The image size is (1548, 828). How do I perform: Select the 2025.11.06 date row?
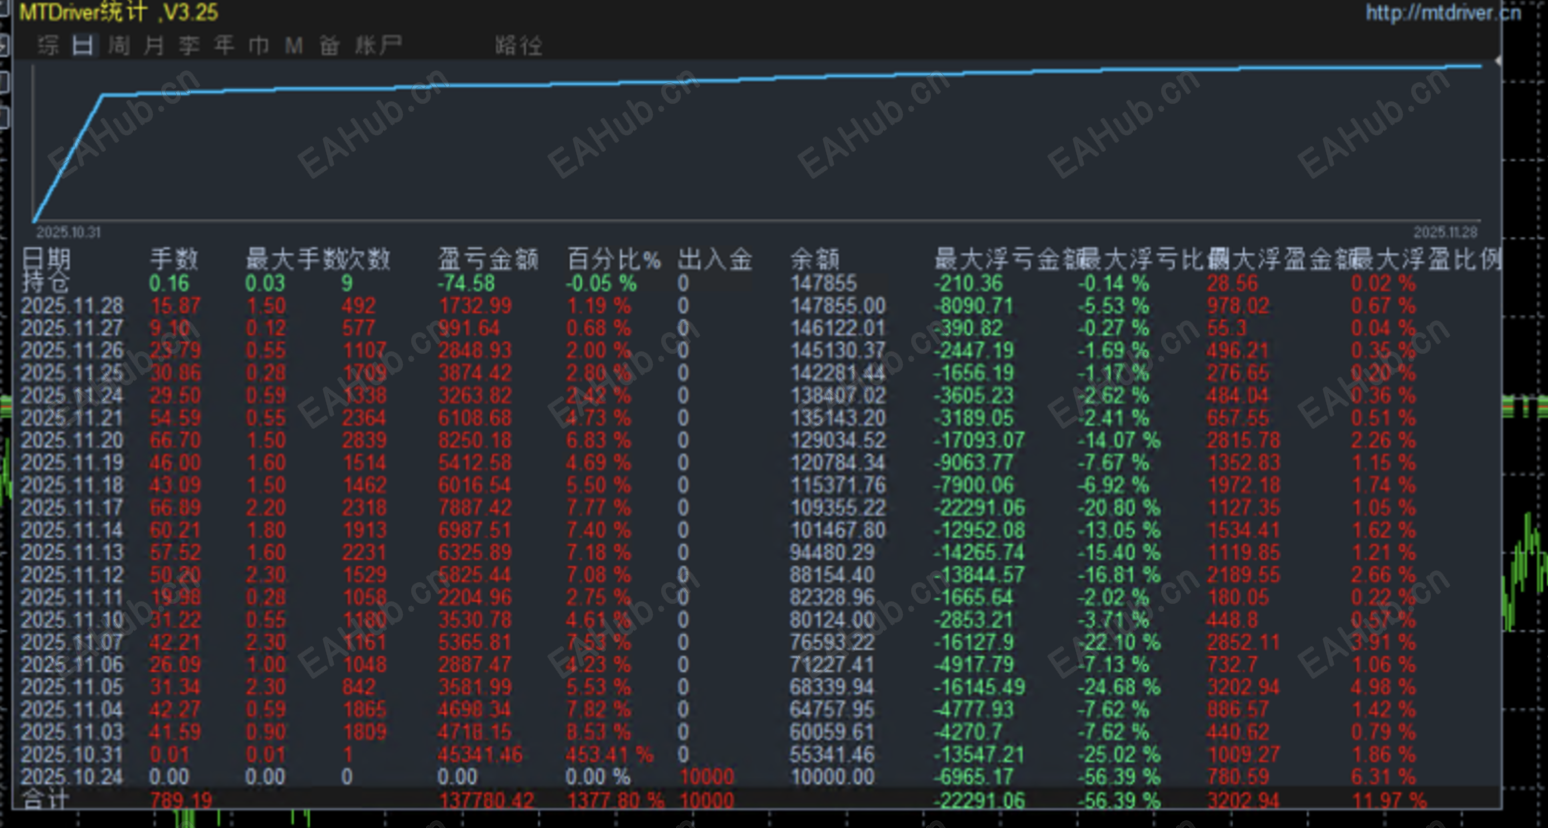coord(72,664)
